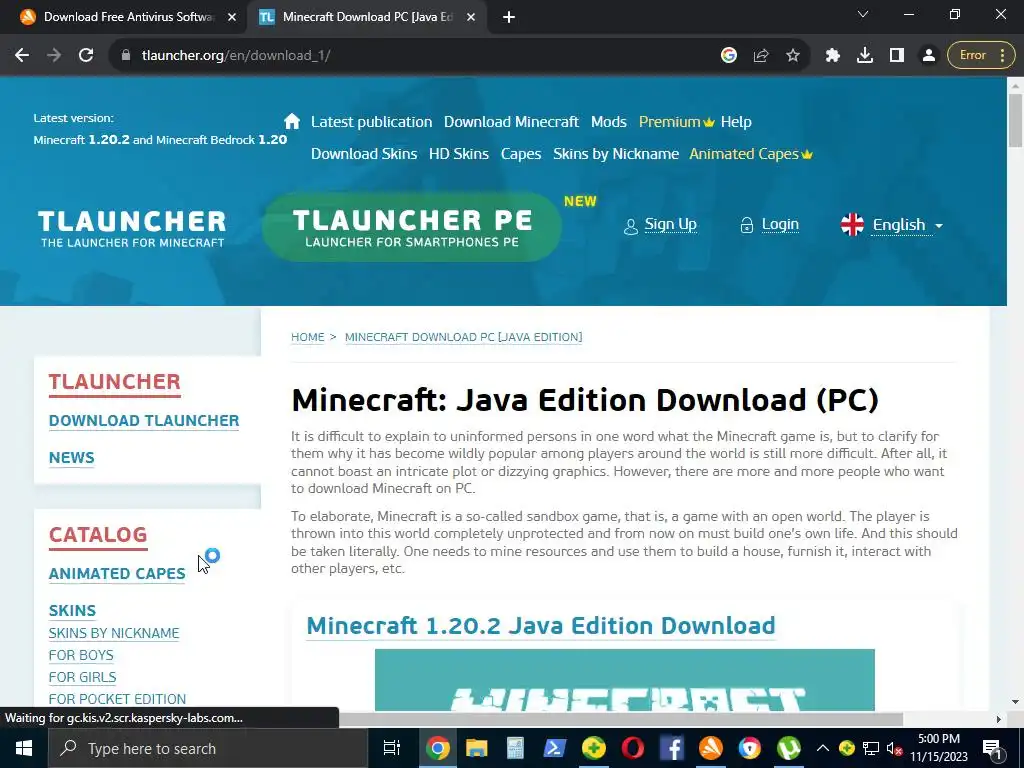Click the TLauncher logo

pos(132,229)
